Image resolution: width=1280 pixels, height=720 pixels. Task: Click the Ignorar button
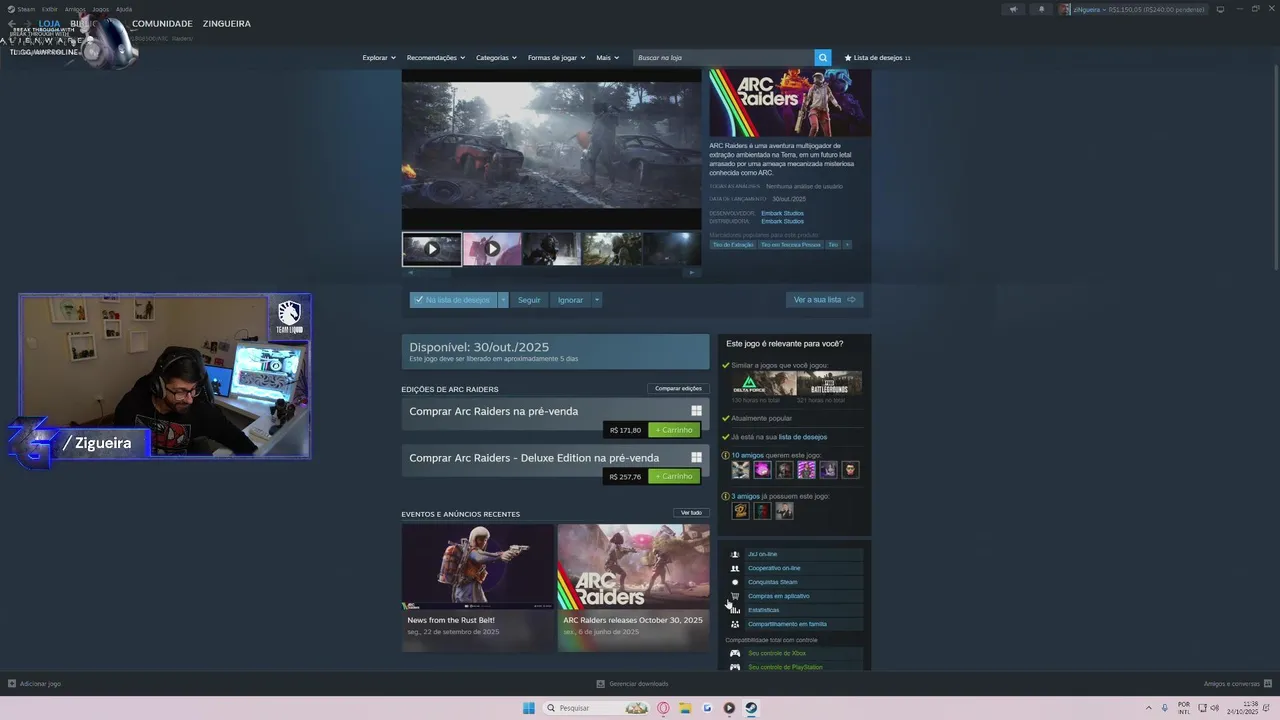(570, 300)
